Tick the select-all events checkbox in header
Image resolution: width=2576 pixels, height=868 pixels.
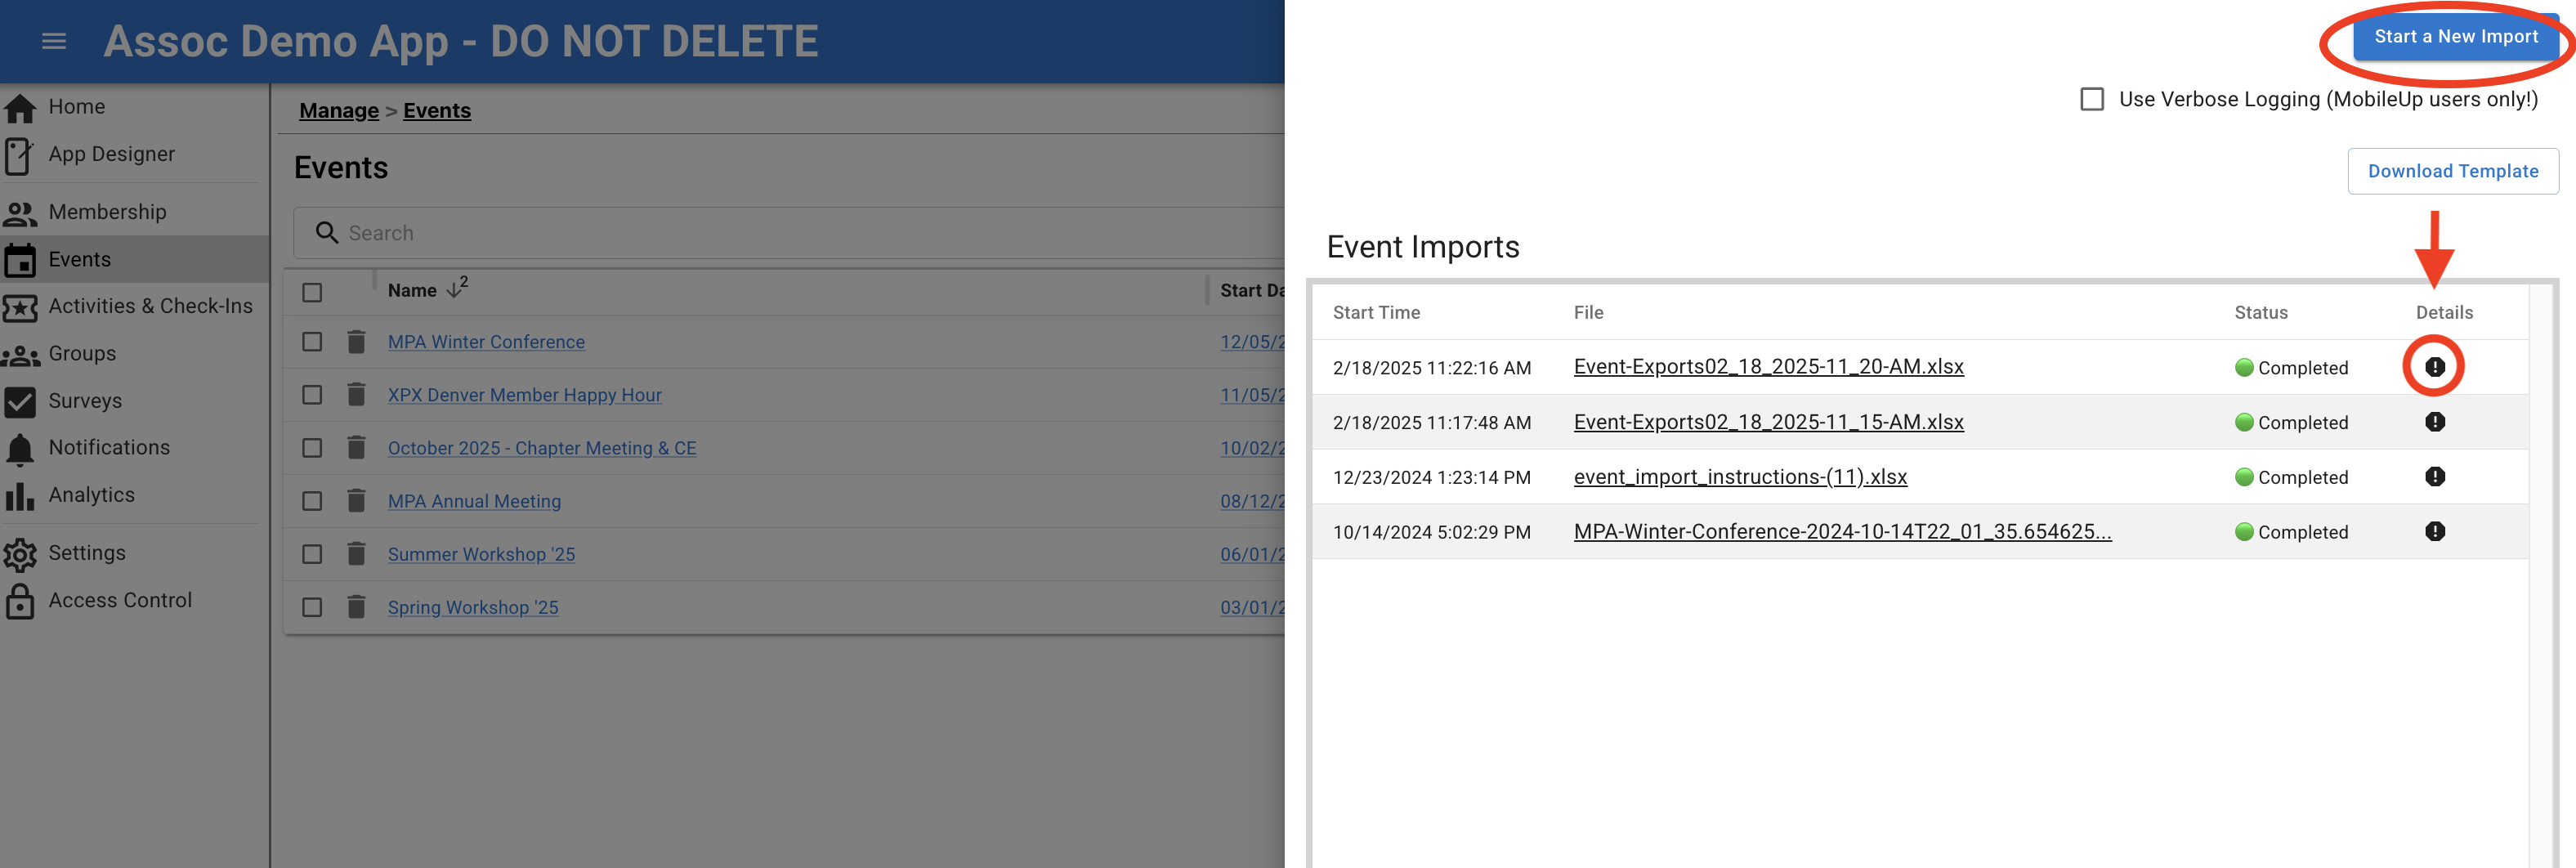(312, 292)
